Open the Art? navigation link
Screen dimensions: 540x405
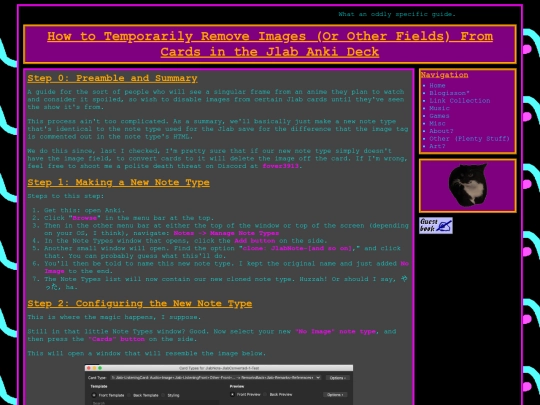click(437, 146)
